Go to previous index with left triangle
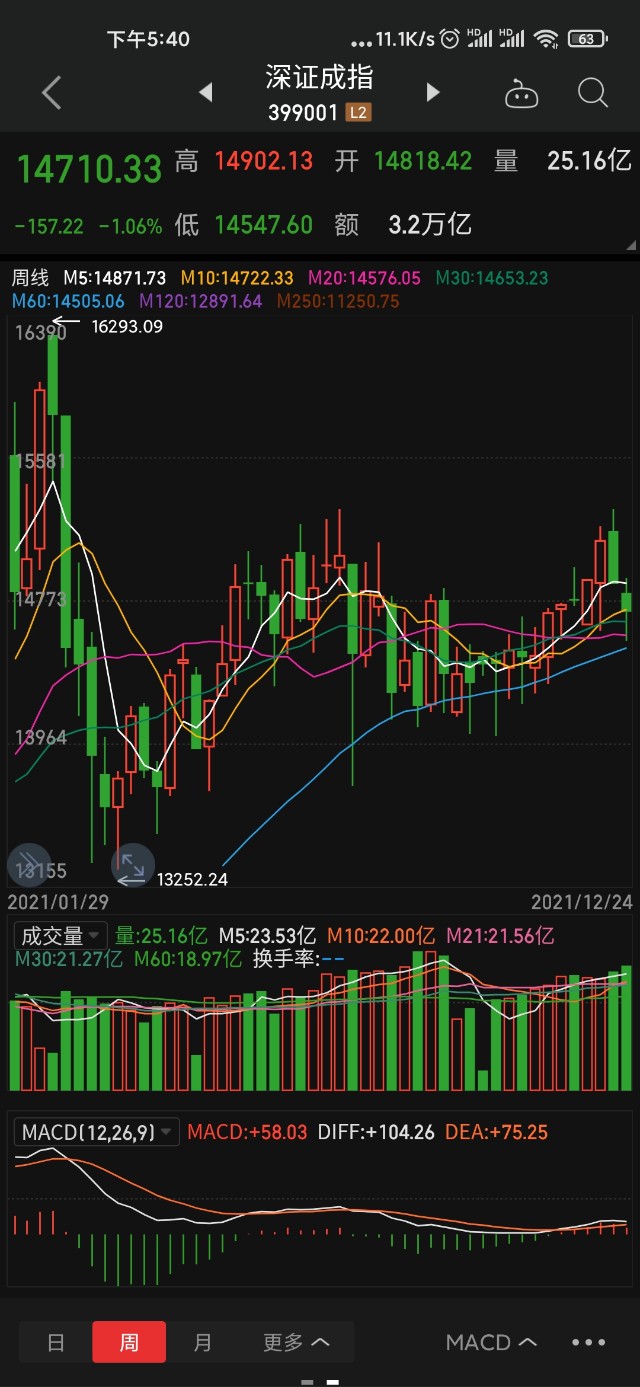Viewport: 640px width, 1387px height. [205, 93]
